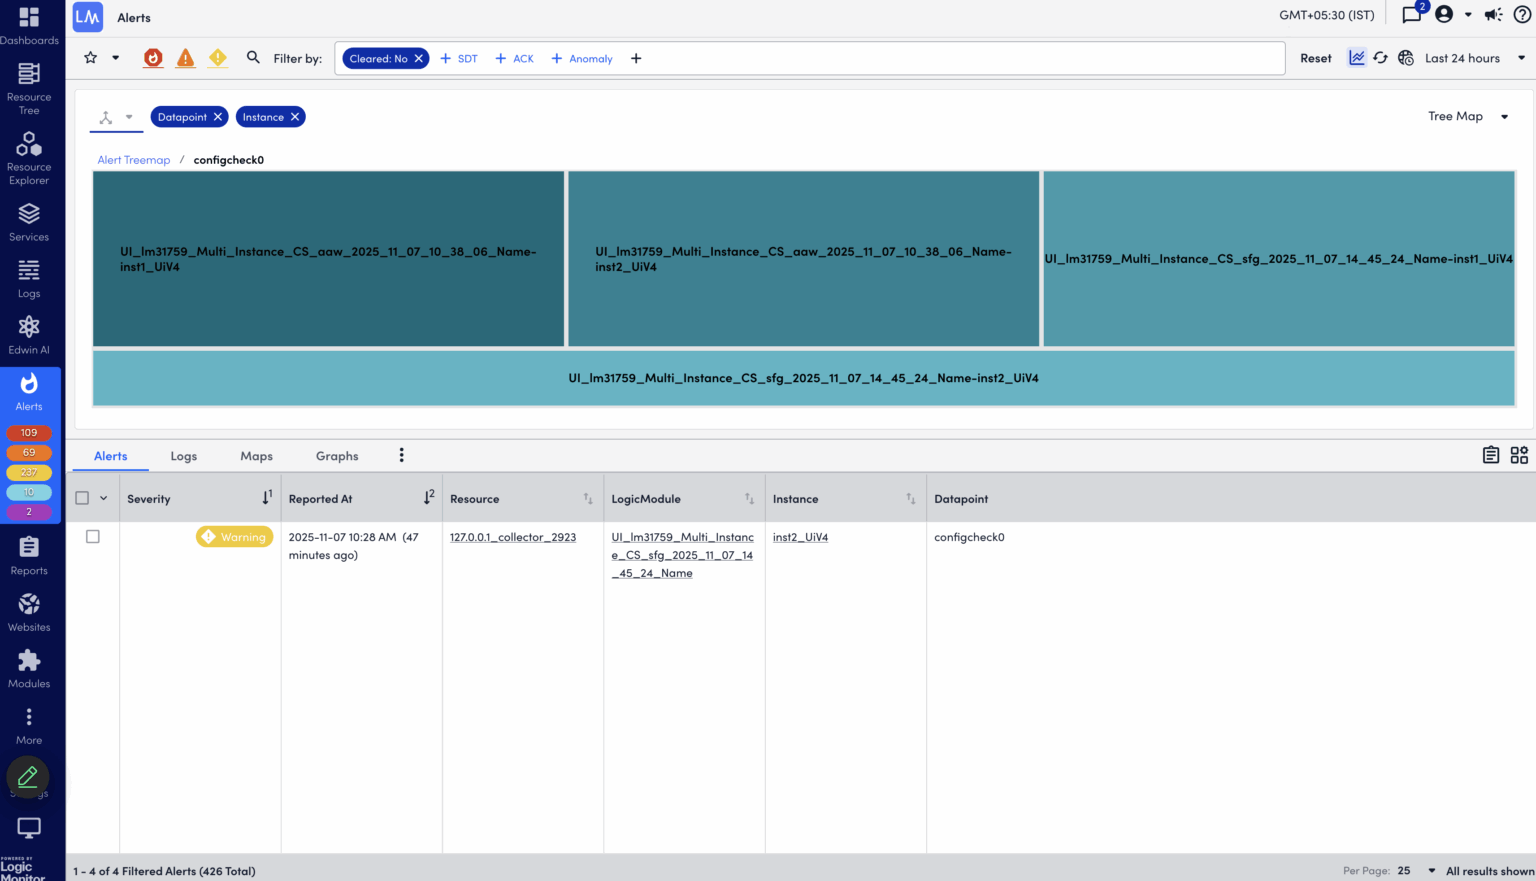The height and width of the screenshot is (881, 1536).
Task: Select the critical severity fire icon filter
Action: pyautogui.click(x=152, y=58)
